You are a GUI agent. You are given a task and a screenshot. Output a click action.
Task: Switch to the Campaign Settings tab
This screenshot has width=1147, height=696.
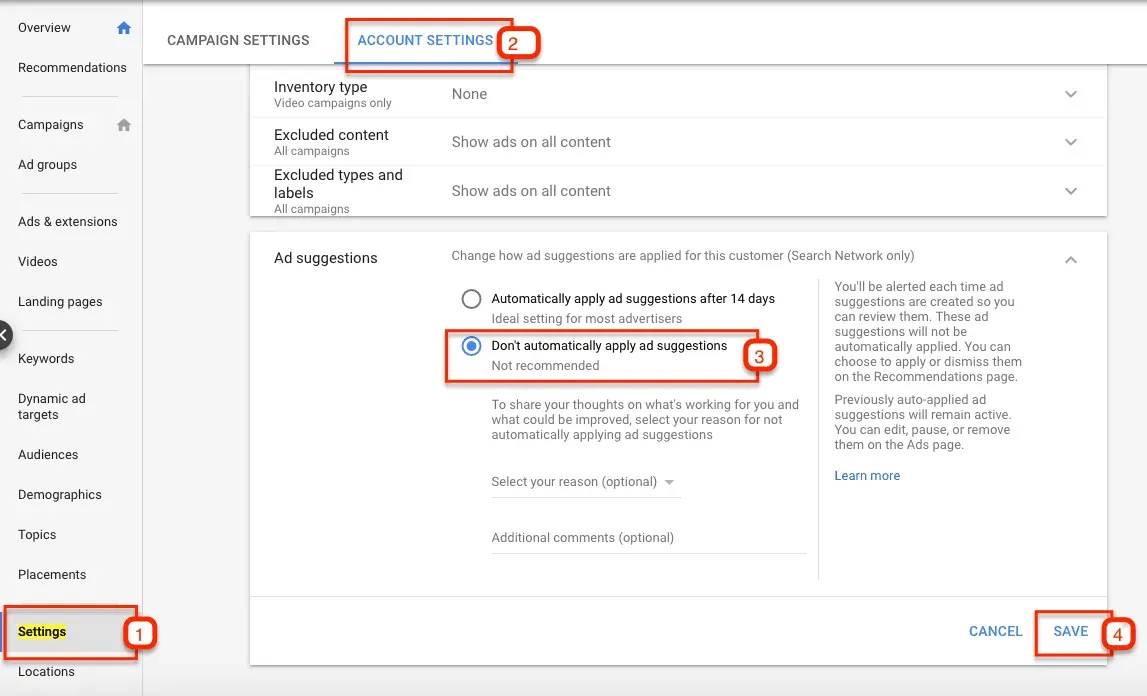coord(238,40)
